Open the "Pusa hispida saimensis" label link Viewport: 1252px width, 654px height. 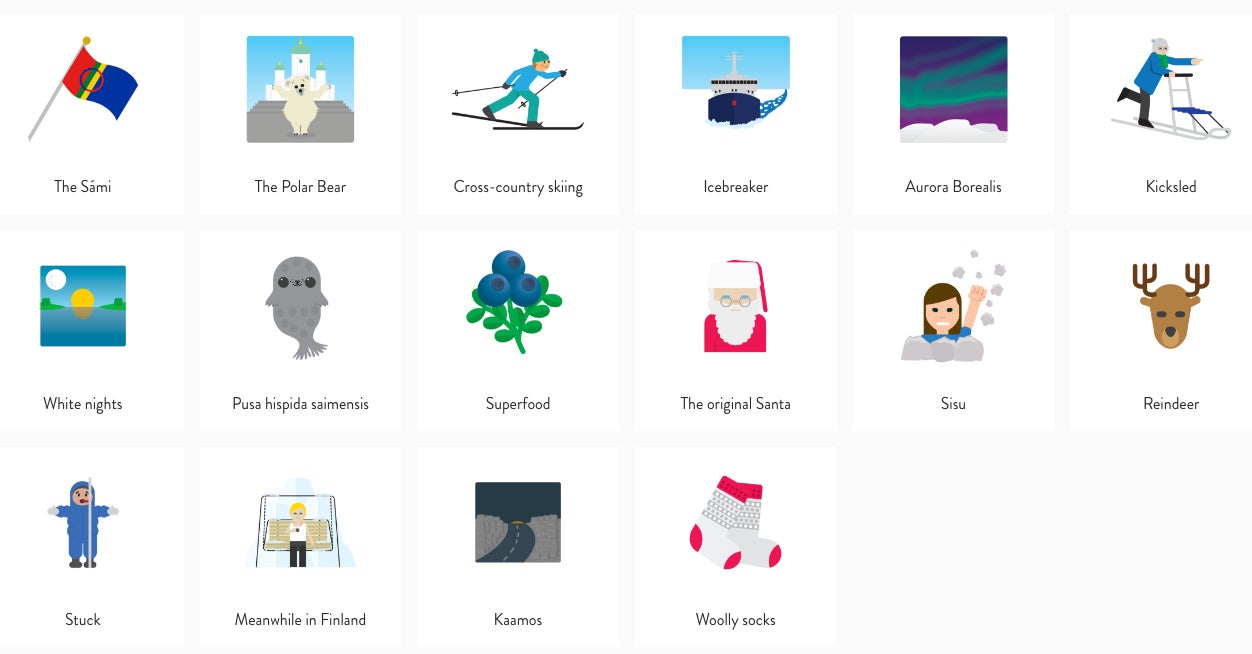pyautogui.click(x=300, y=404)
